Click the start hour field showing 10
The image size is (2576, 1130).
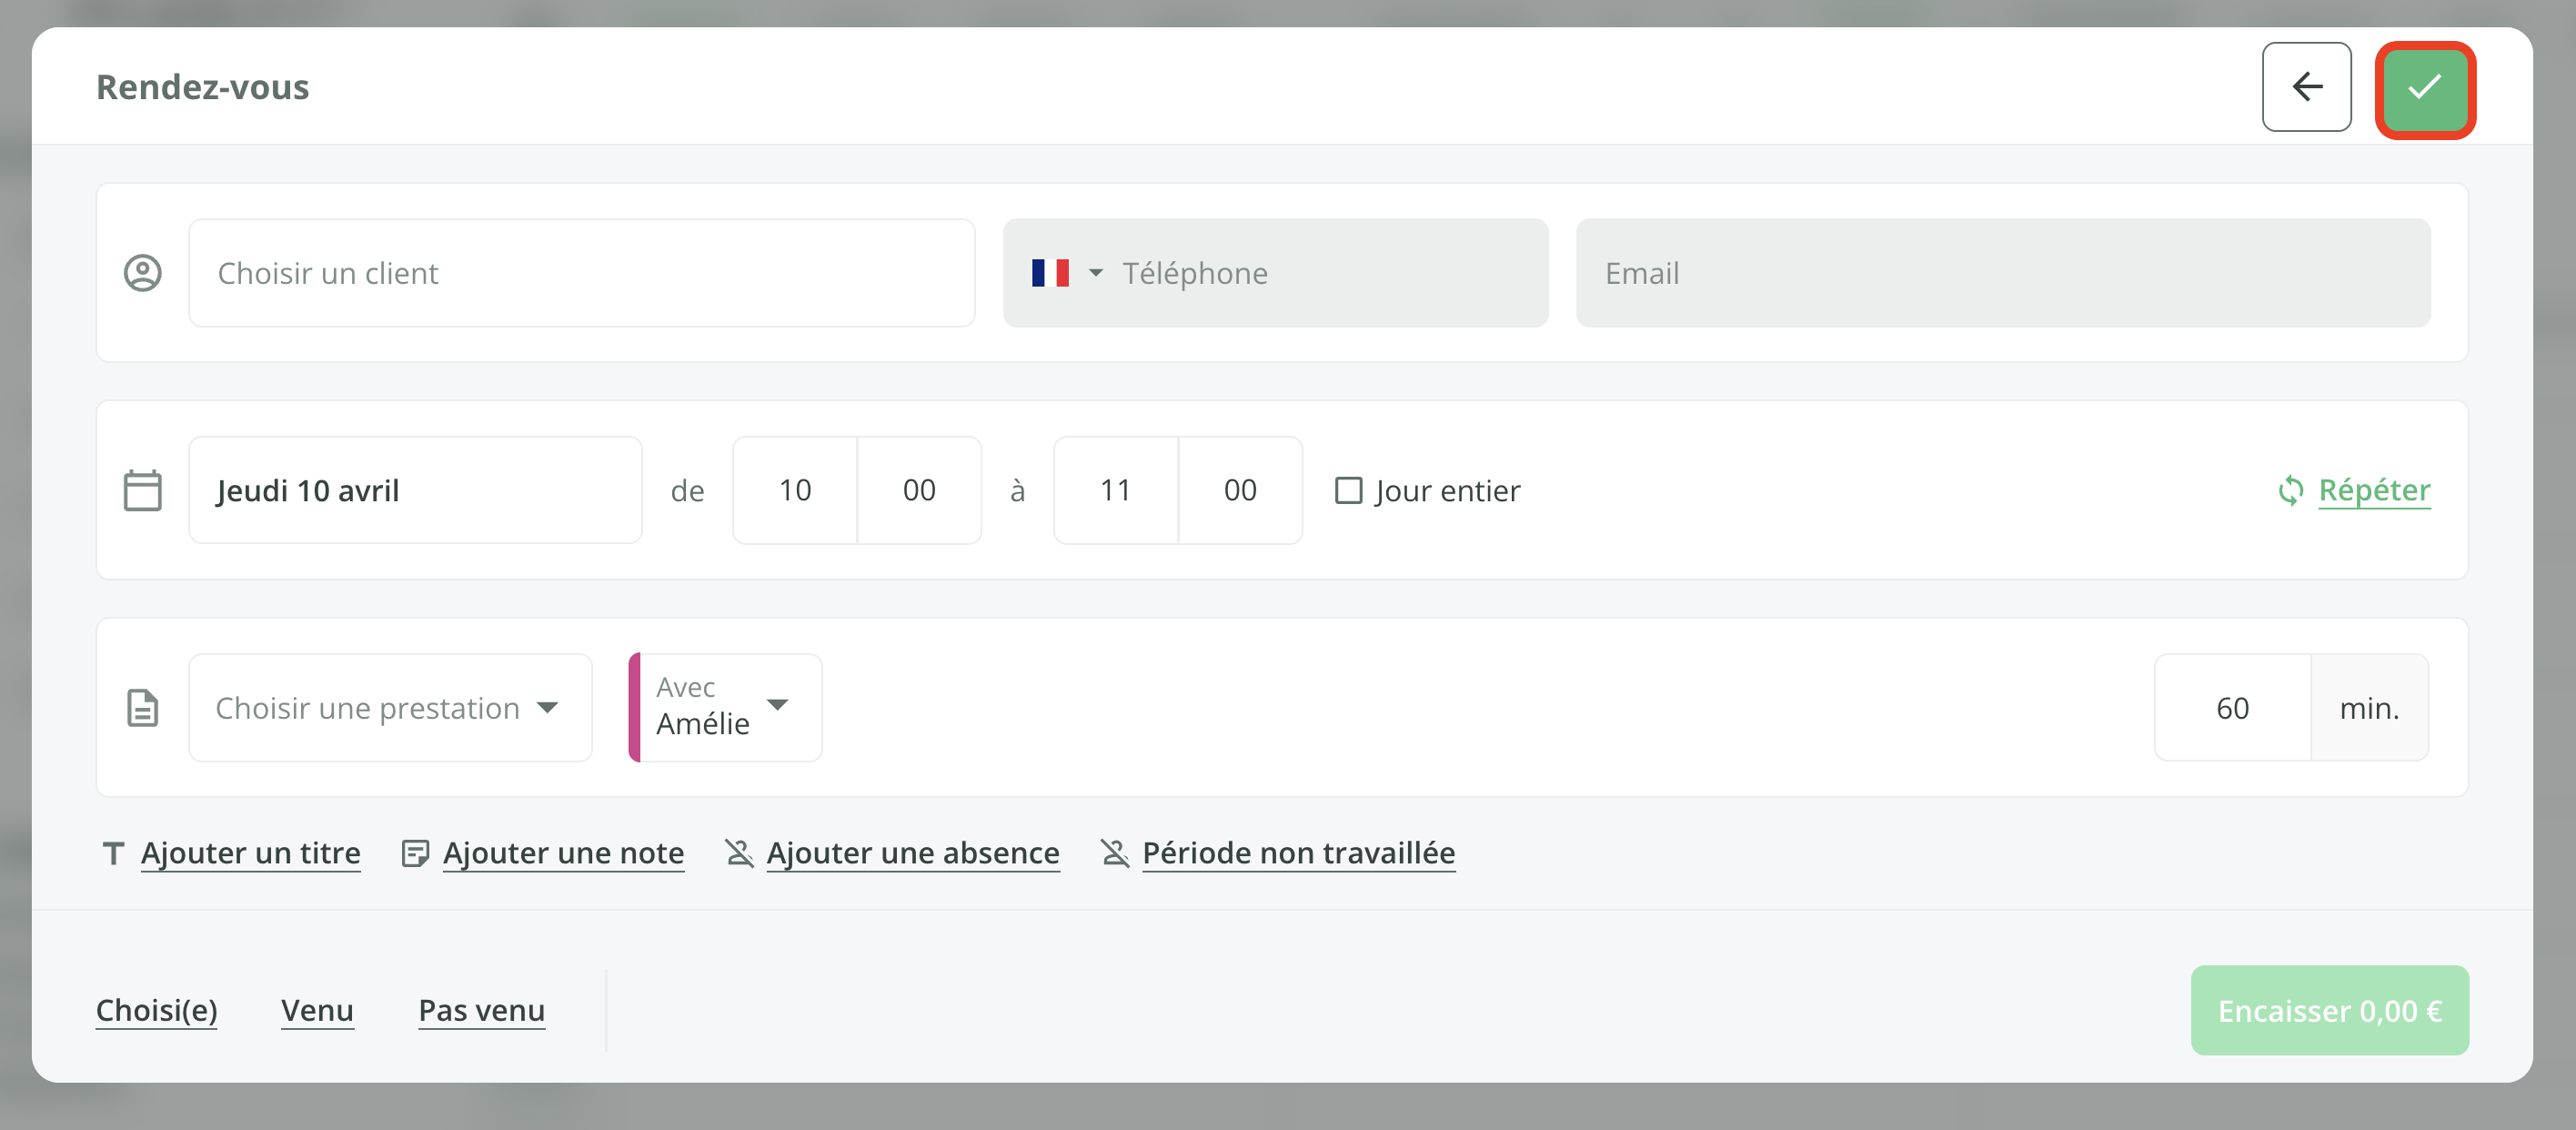(x=795, y=490)
